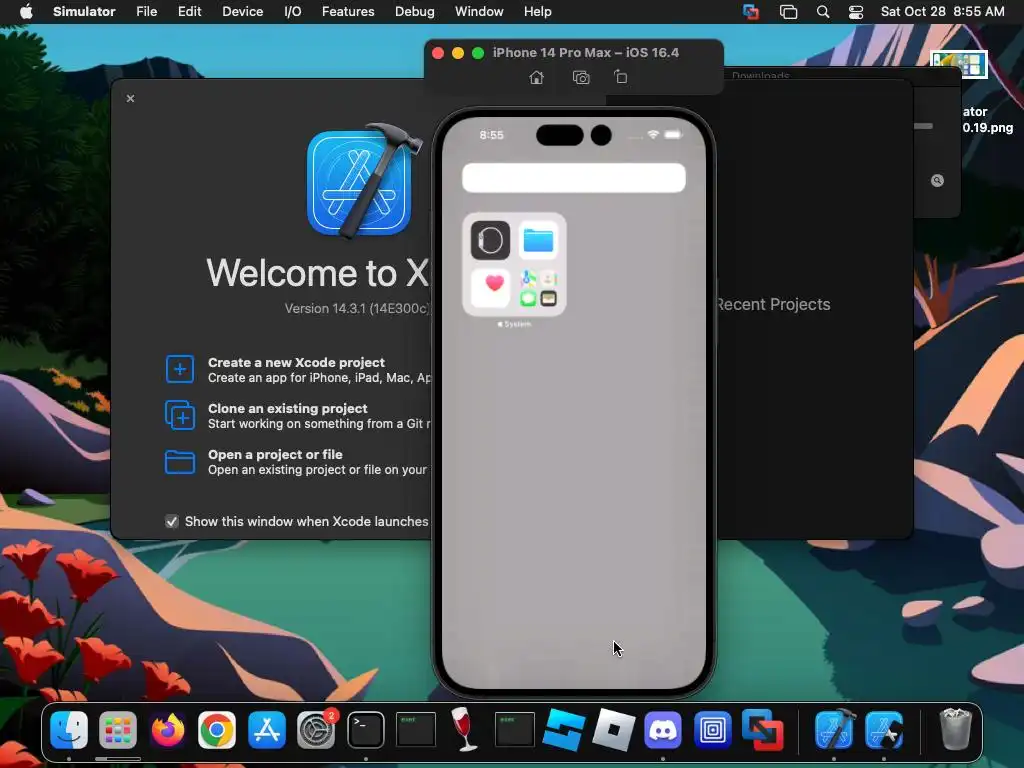
Task: Open the Wine glass app in the Dock
Action: tap(464, 728)
